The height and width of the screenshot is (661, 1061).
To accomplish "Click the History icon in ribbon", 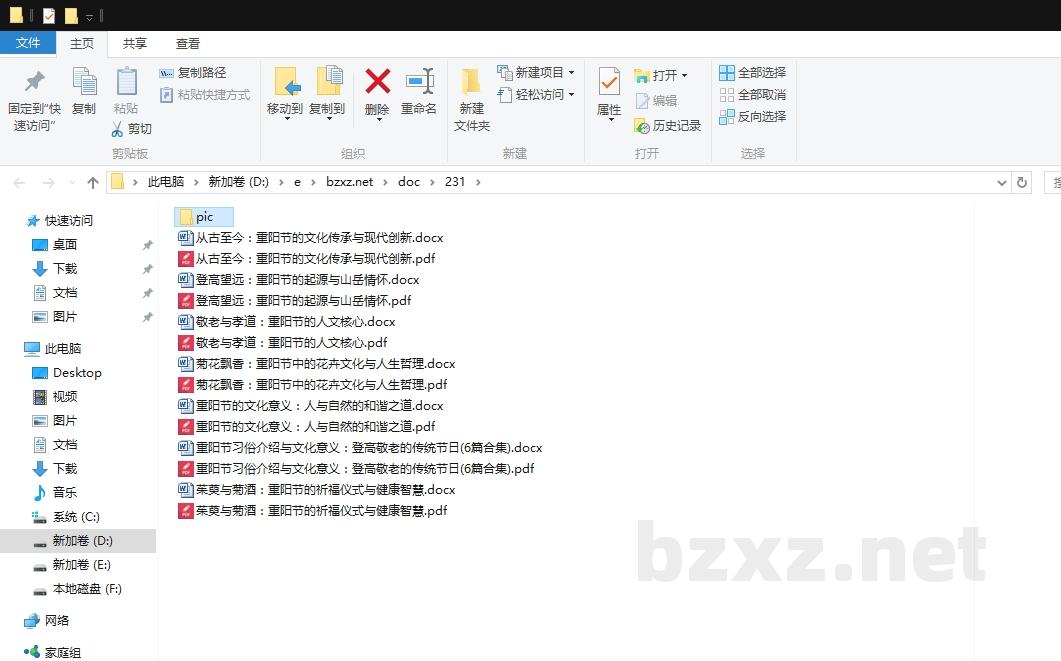I will pos(642,126).
